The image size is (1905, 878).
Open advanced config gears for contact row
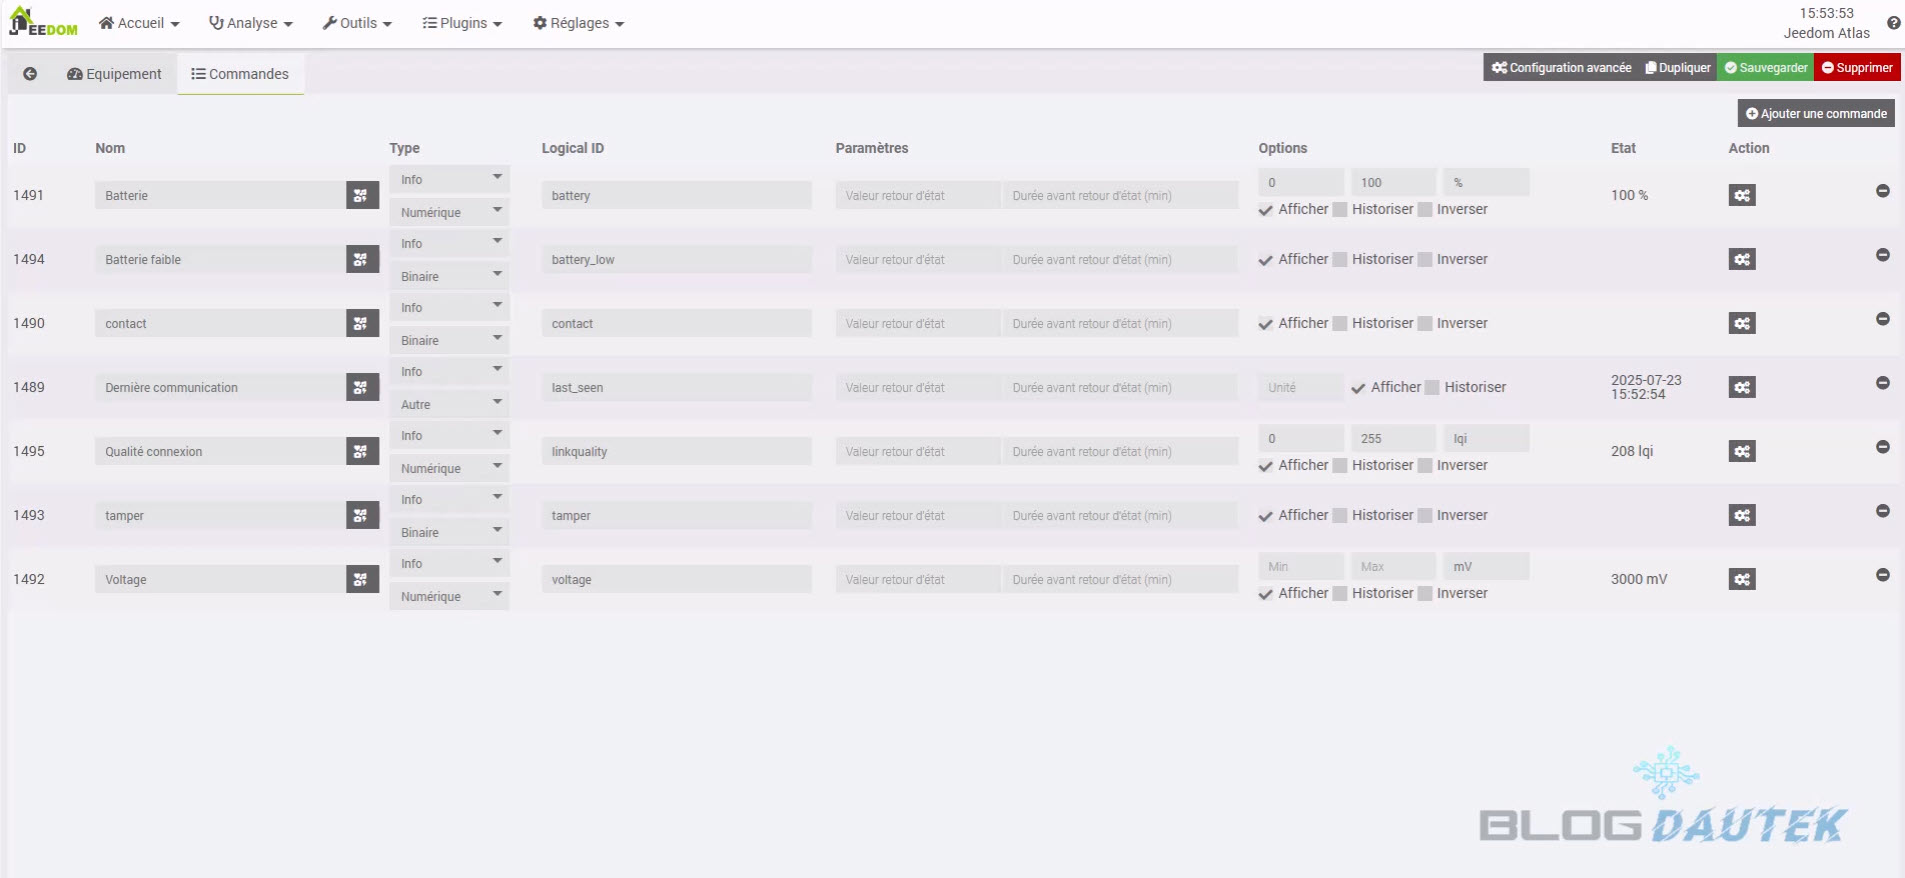[1741, 324]
